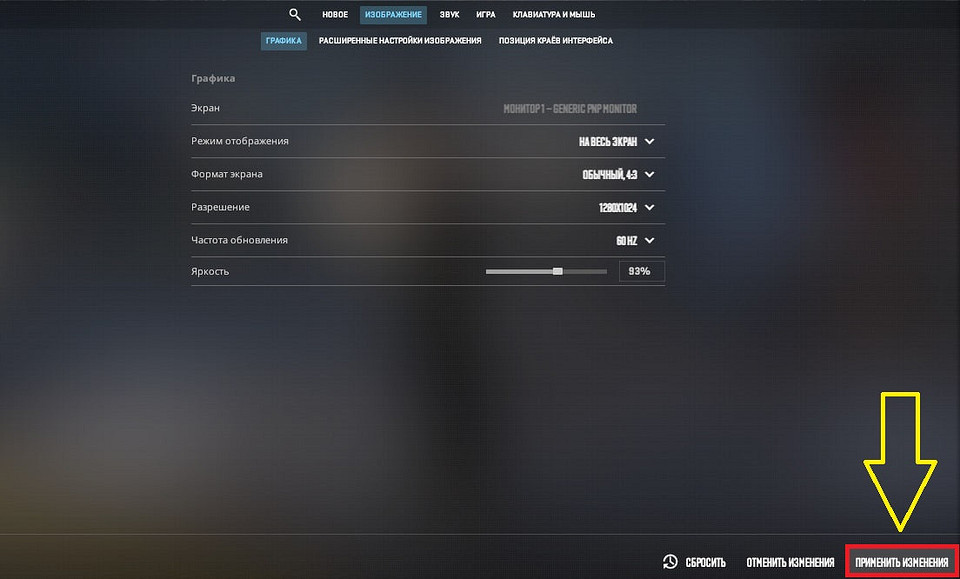
Task: Open the Разрешение dropdown chevron
Action: (x=649, y=207)
